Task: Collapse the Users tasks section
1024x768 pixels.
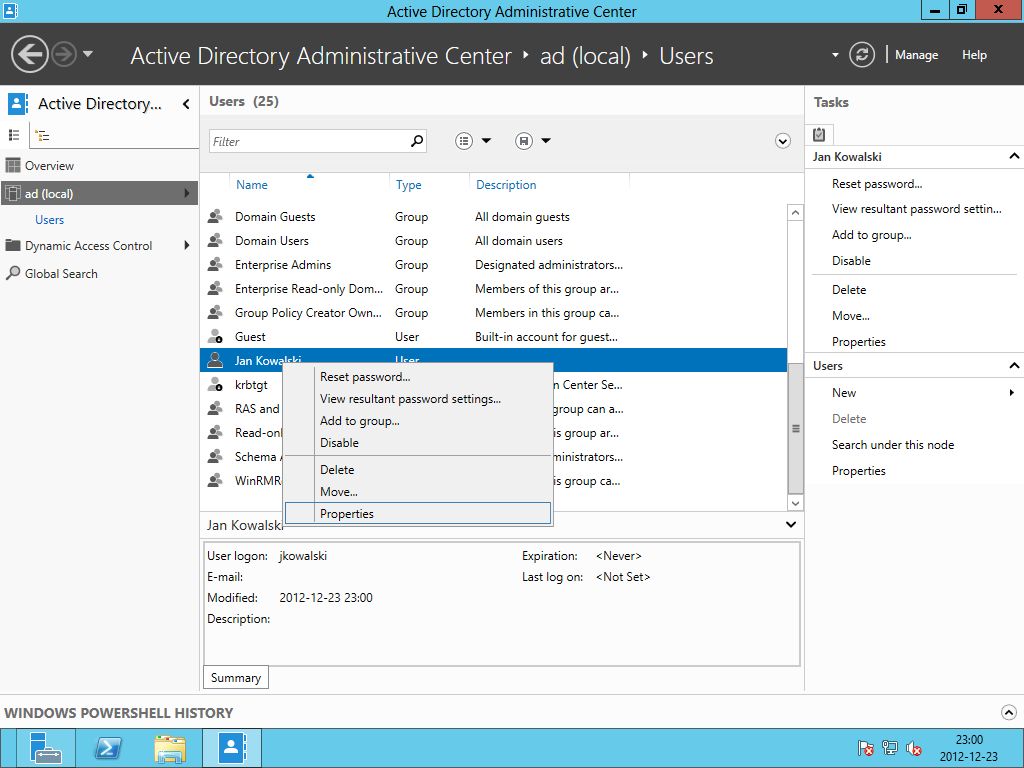Action: (x=1014, y=366)
